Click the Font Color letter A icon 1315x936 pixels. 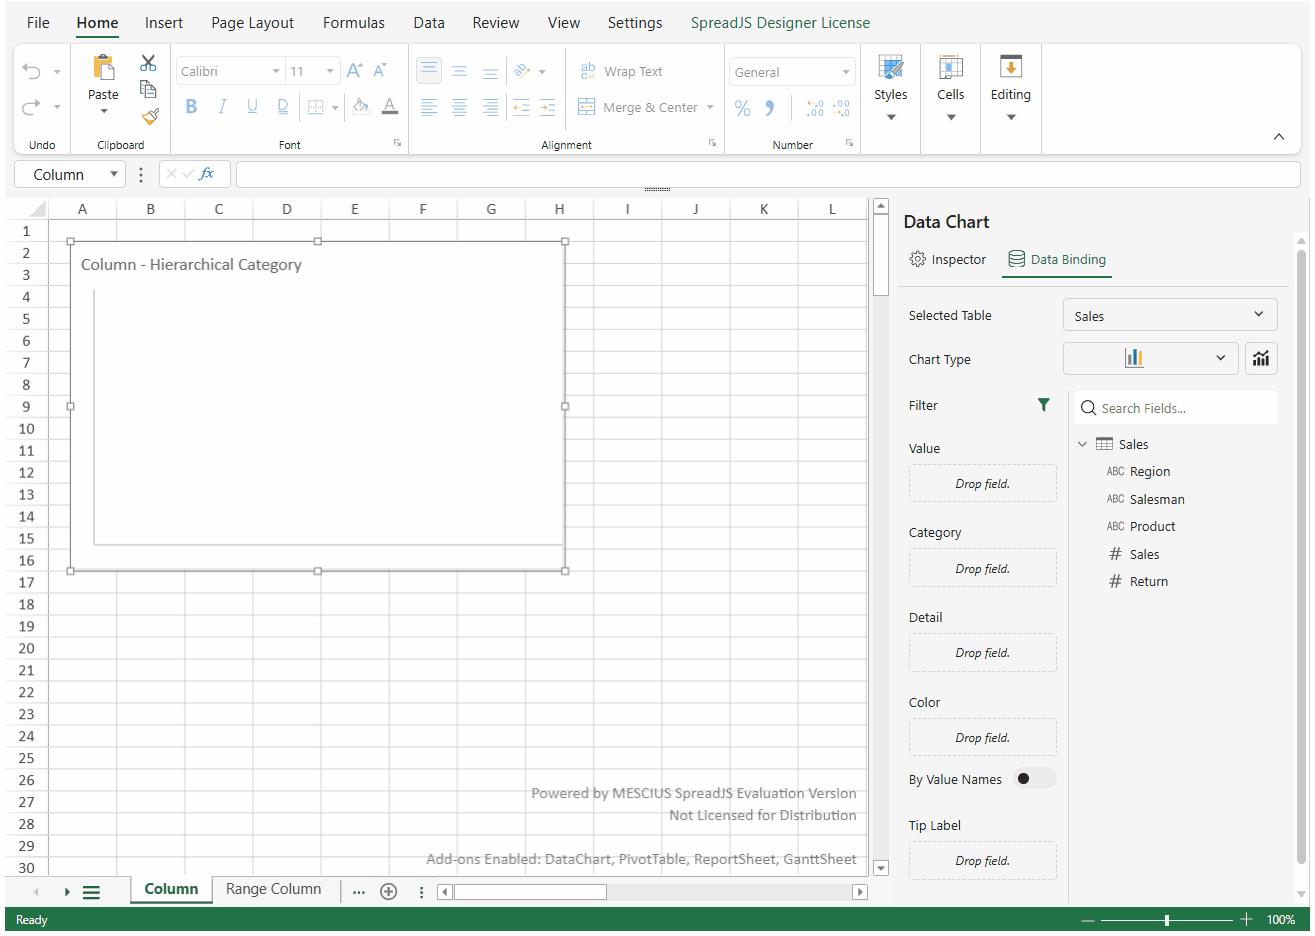click(x=390, y=106)
